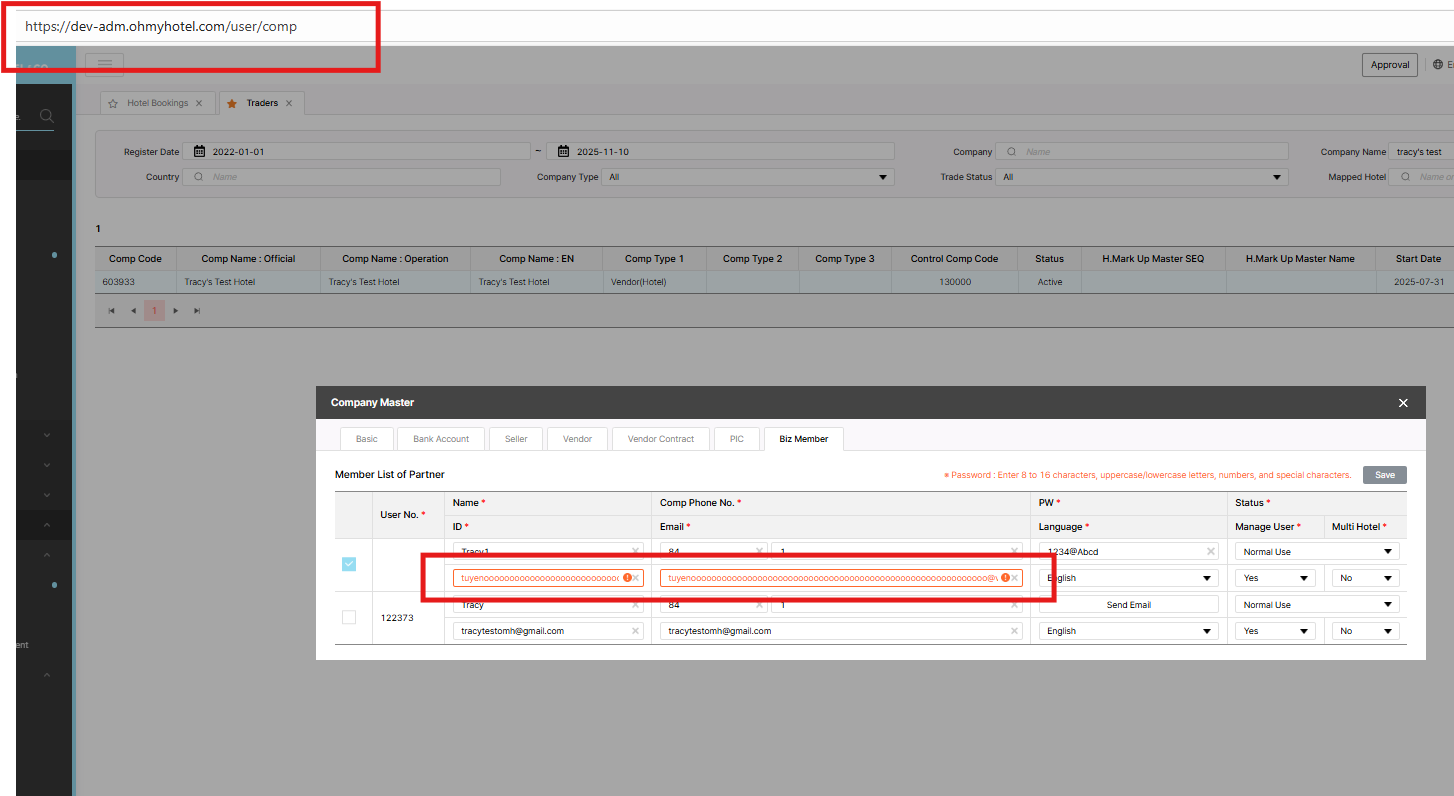The image size is (1454, 796).
Task: Open the end date calendar icon
Action: (x=563, y=152)
